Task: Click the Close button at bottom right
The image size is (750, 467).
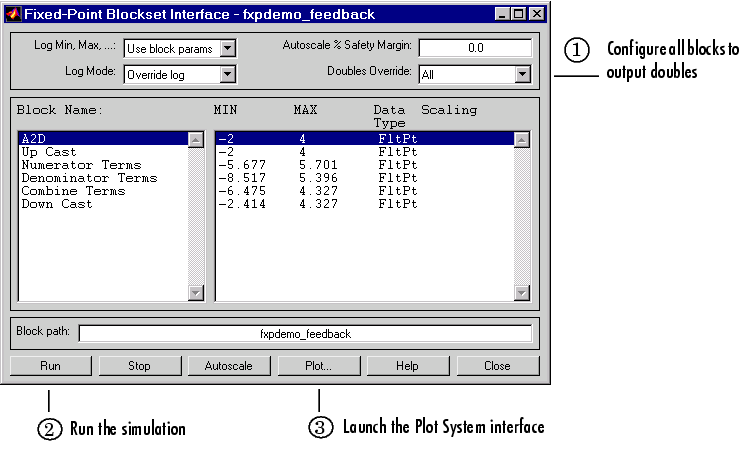Action: coord(497,366)
